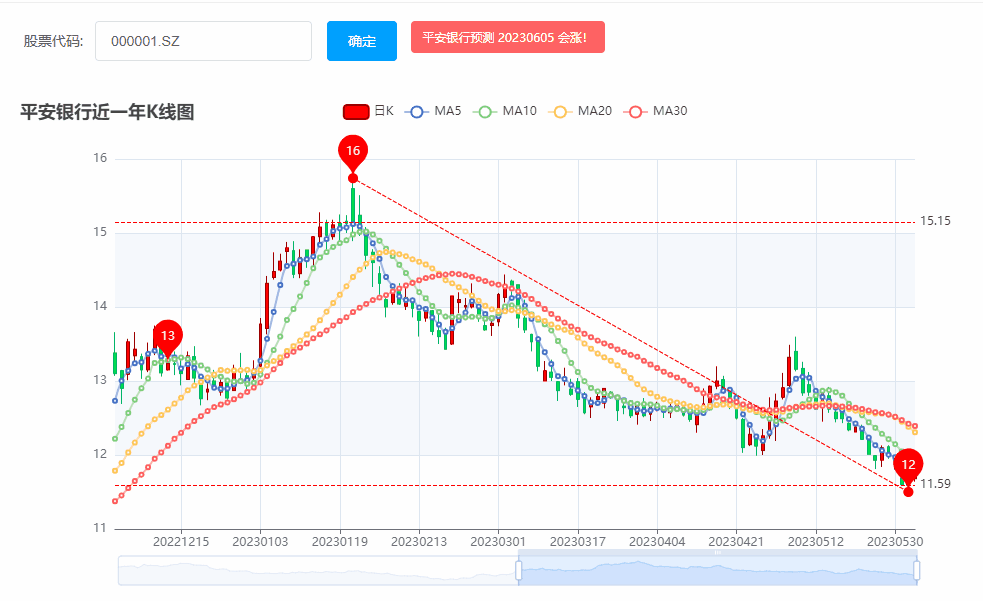
Task: Click the y-axis value 16
Action: pos(100,159)
